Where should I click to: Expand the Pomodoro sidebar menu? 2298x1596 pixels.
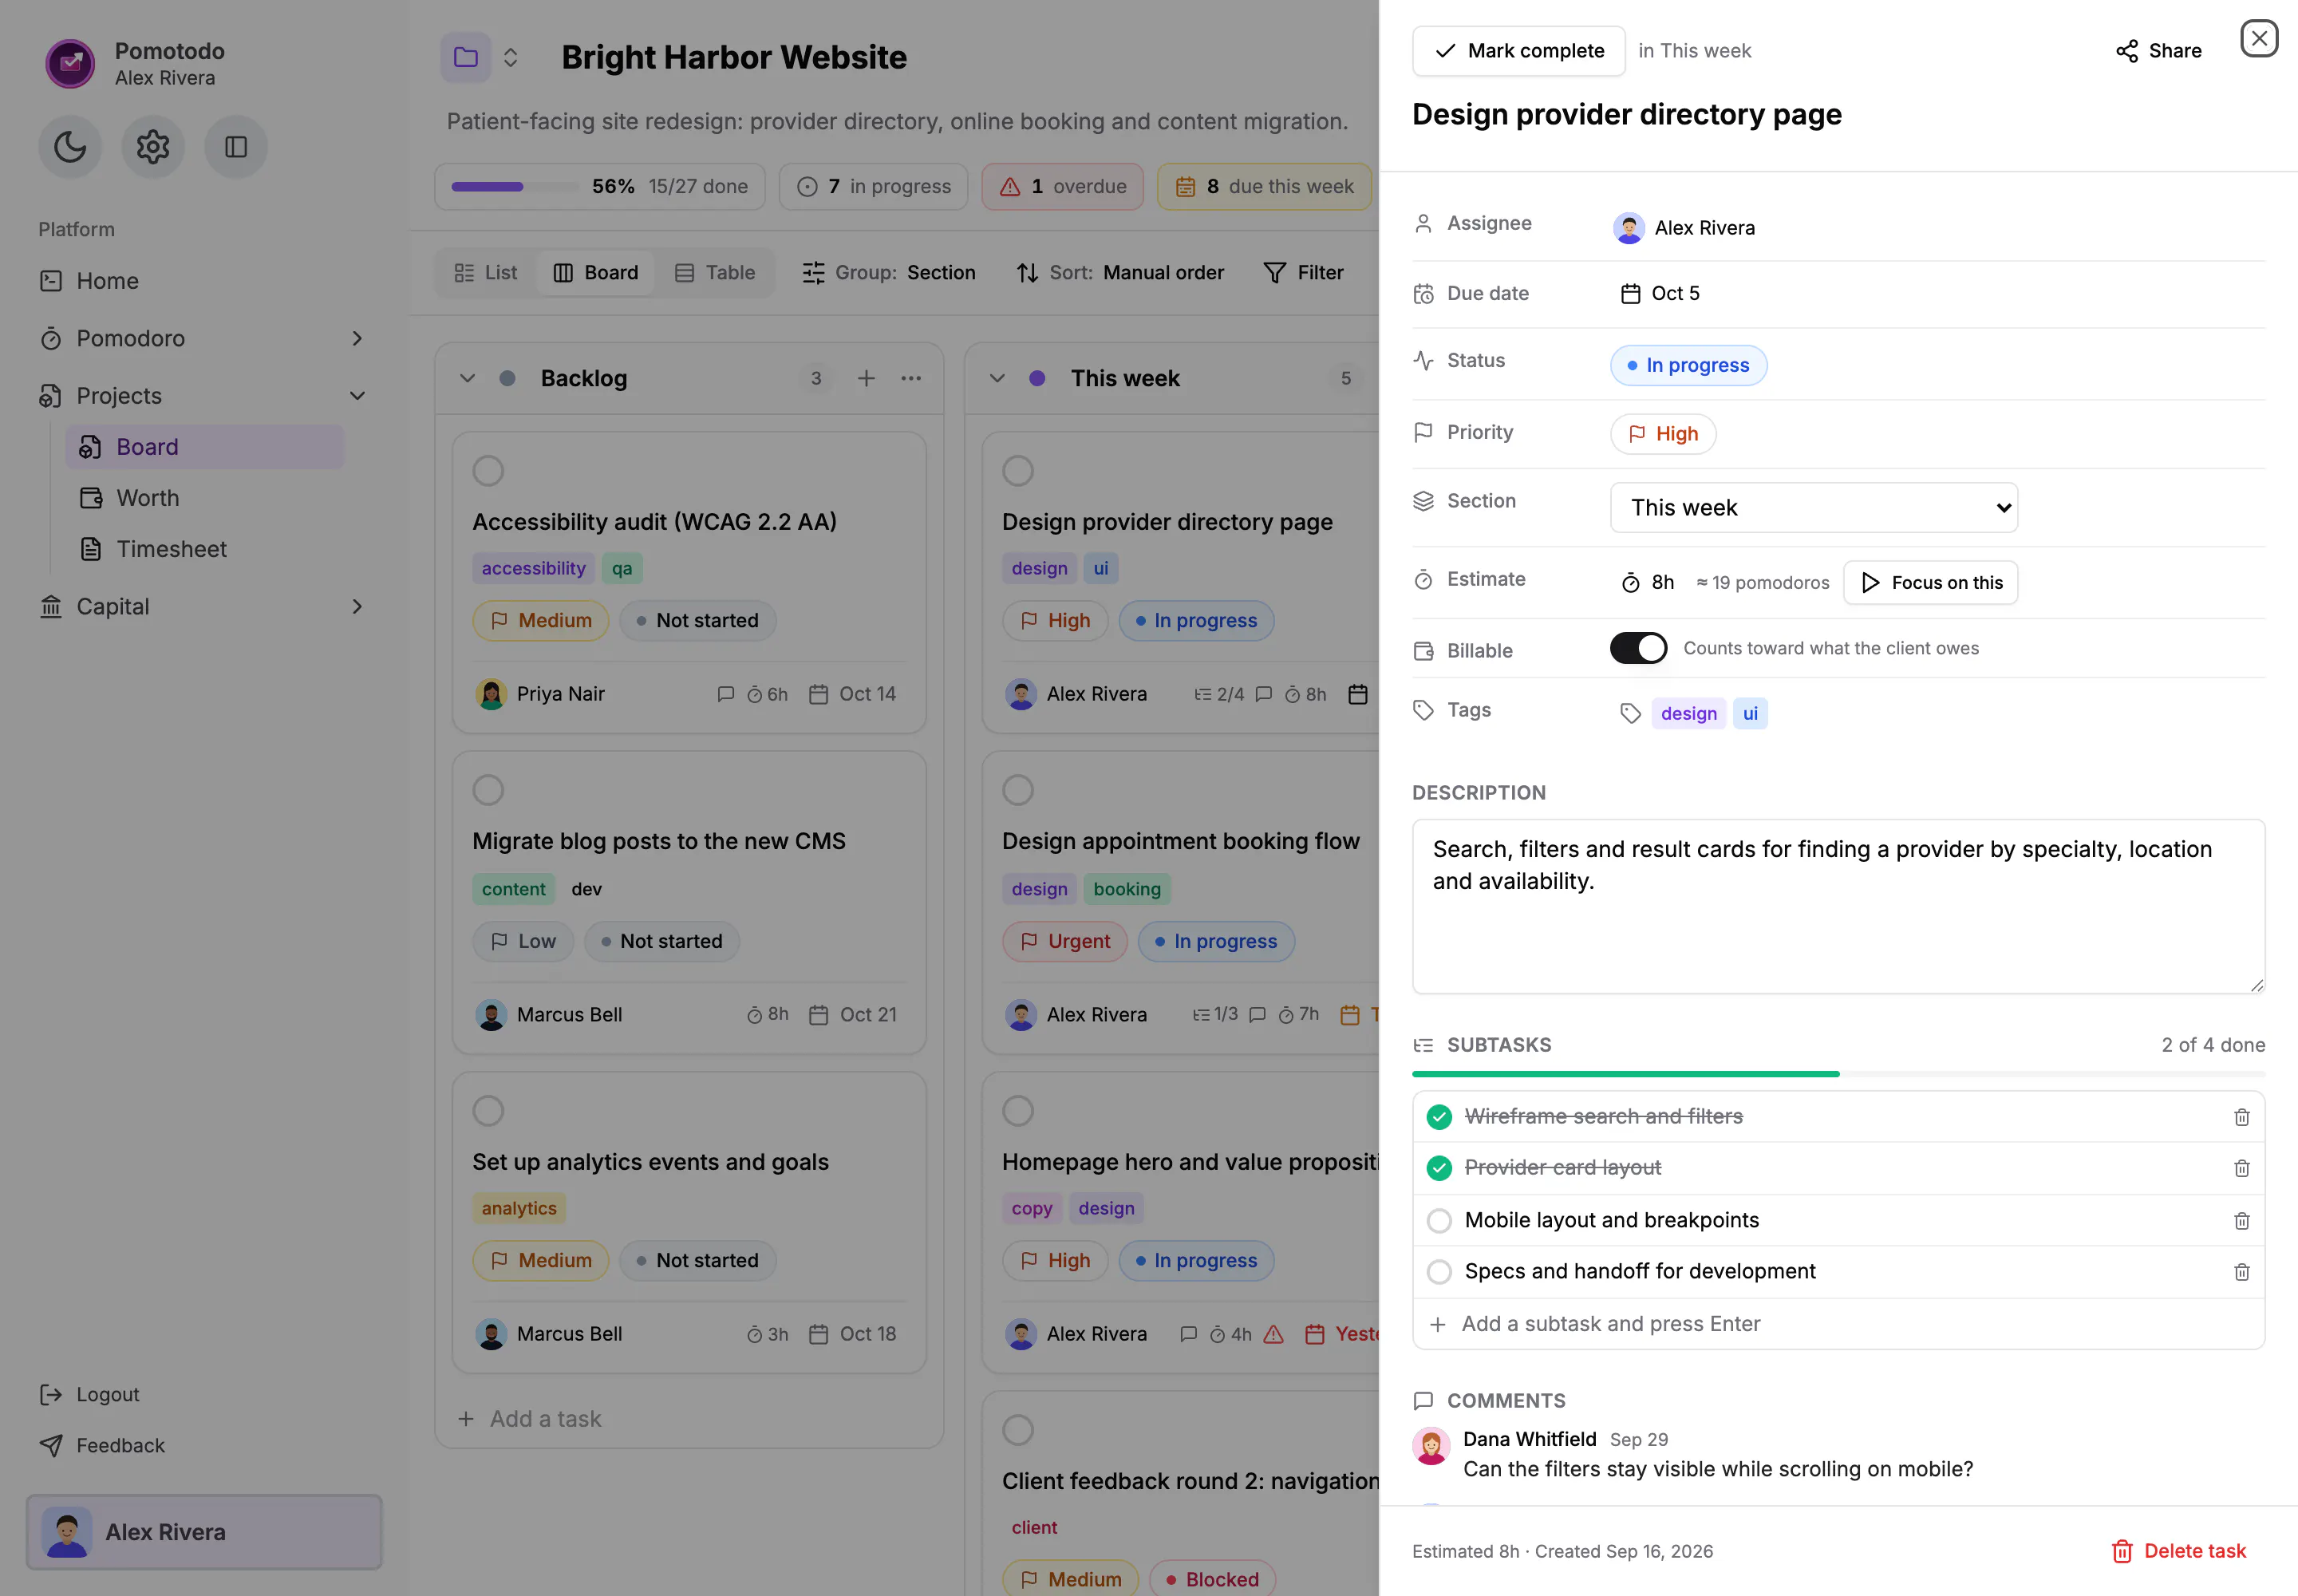click(204, 338)
